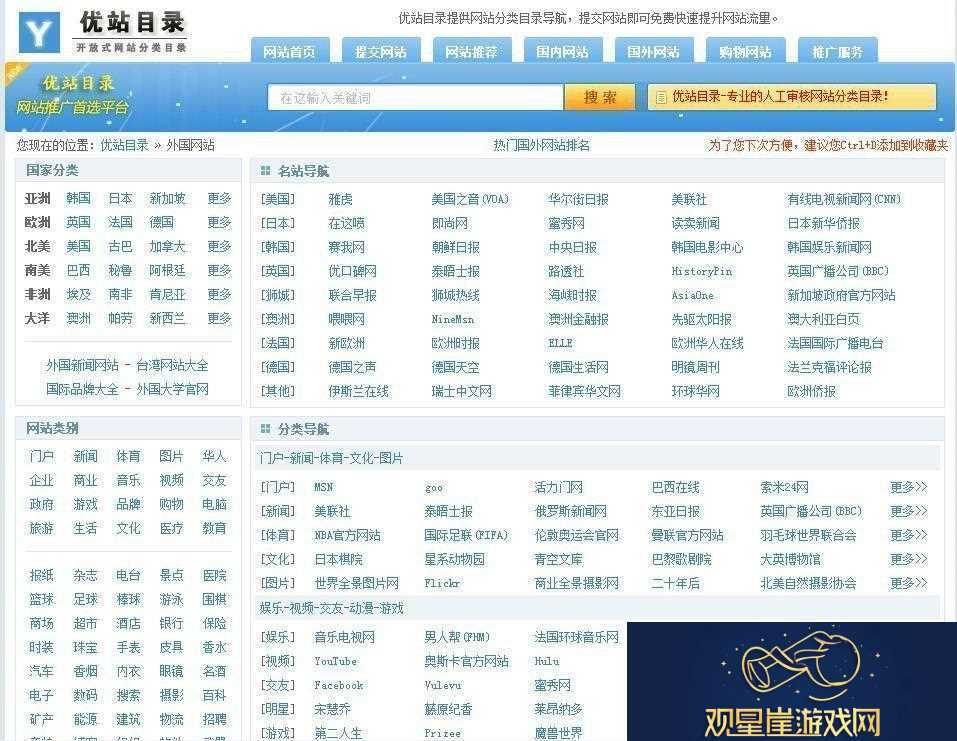This screenshot has width=957, height=741.
Task: Click the 雅虎 link in 名站导航
Action: click(x=340, y=200)
